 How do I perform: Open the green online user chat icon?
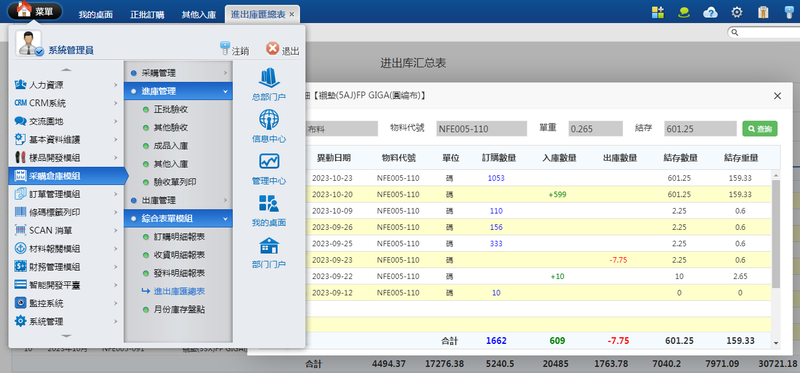point(684,12)
